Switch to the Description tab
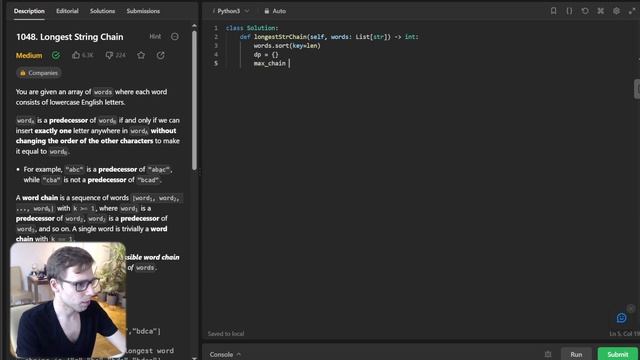 [29, 11]
